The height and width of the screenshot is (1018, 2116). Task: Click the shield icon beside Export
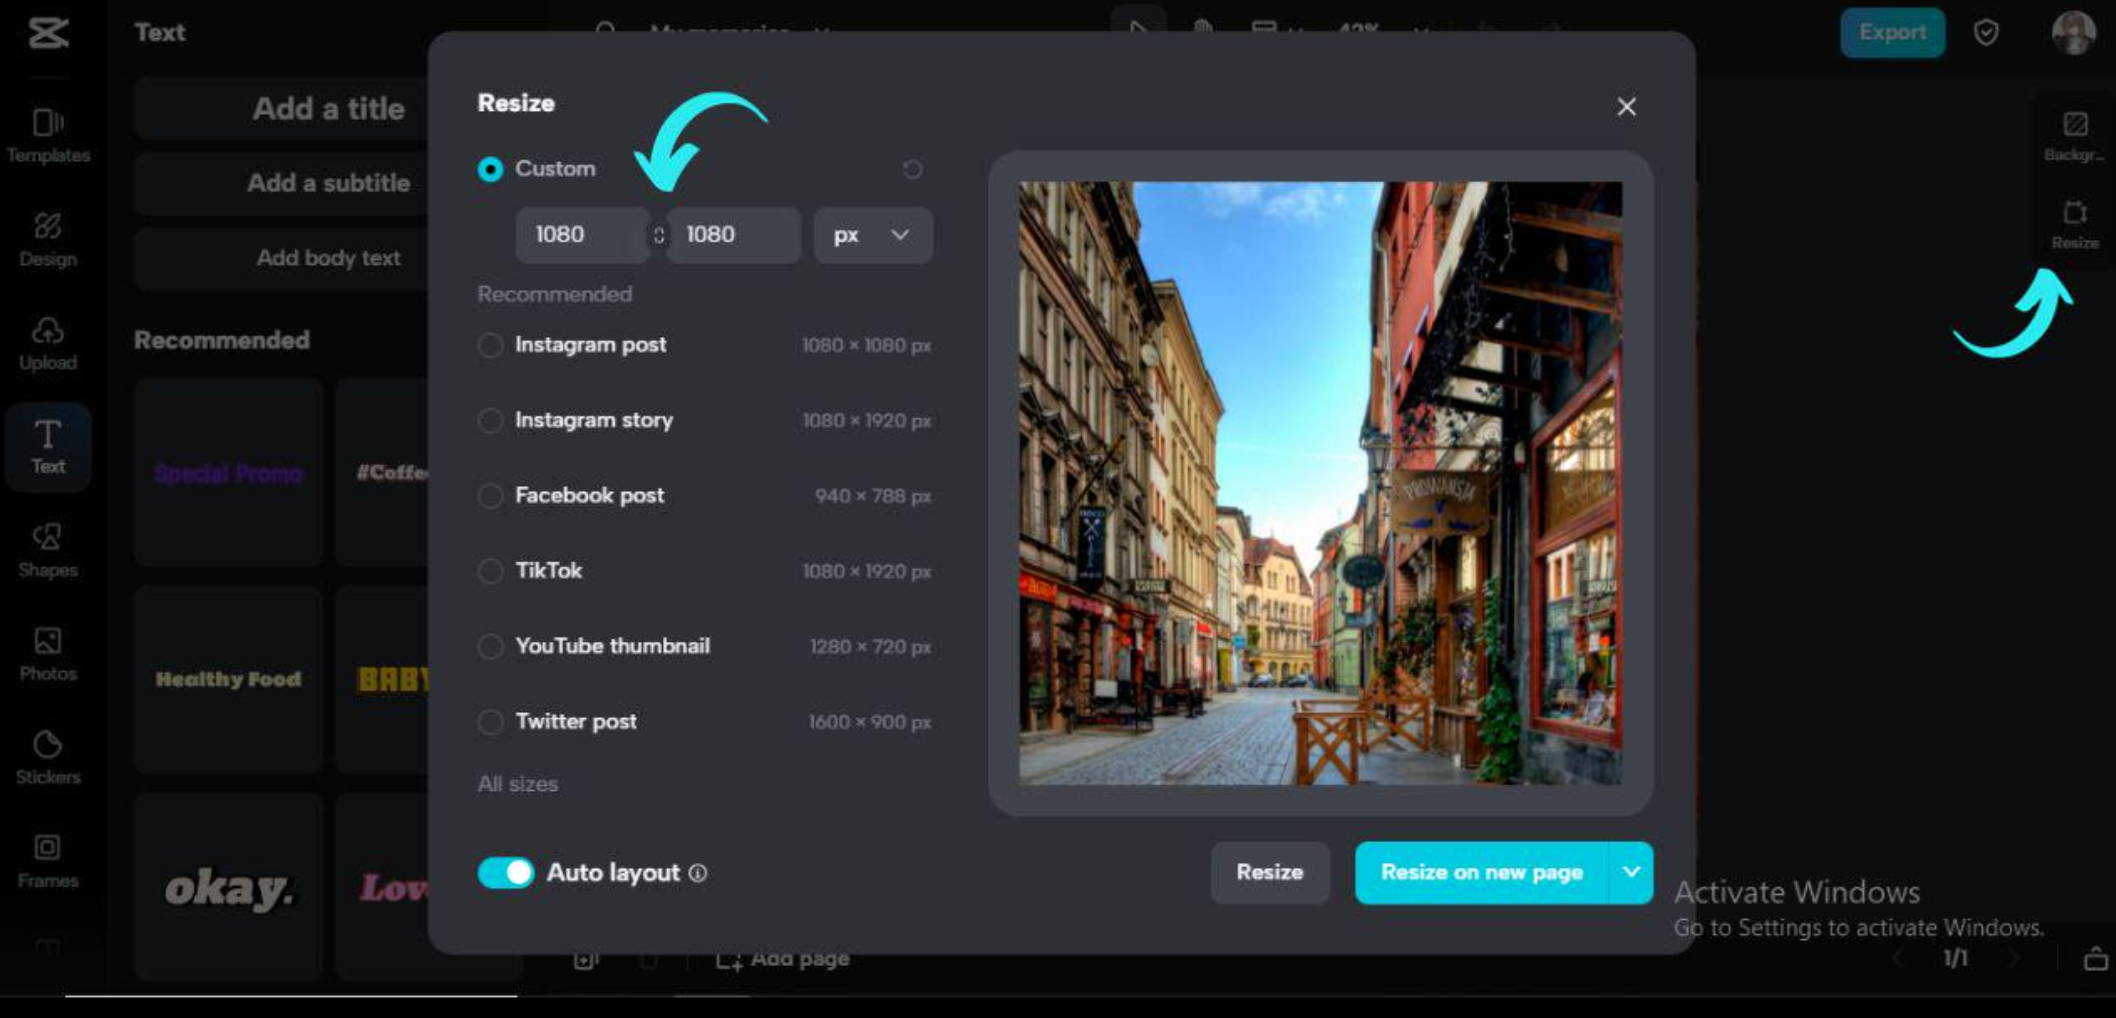[x=1986, y=33]
